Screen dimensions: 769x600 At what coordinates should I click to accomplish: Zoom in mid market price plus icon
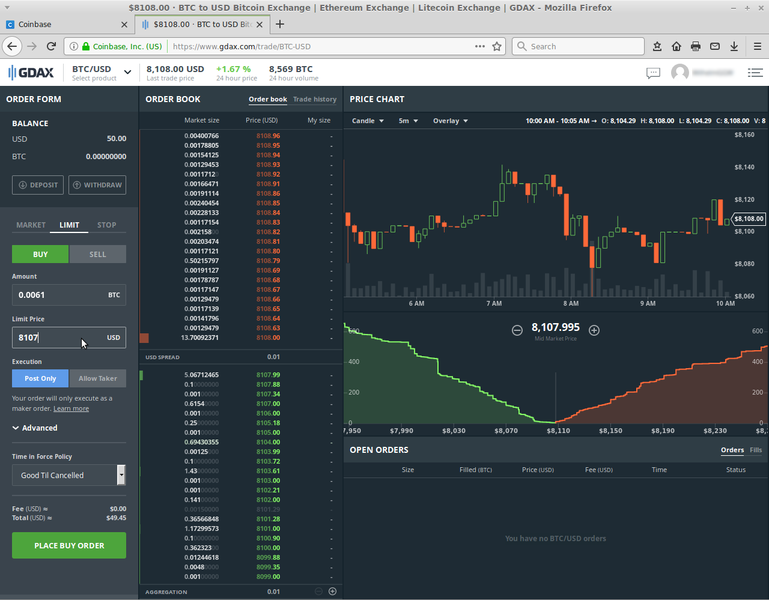[594, 330]
